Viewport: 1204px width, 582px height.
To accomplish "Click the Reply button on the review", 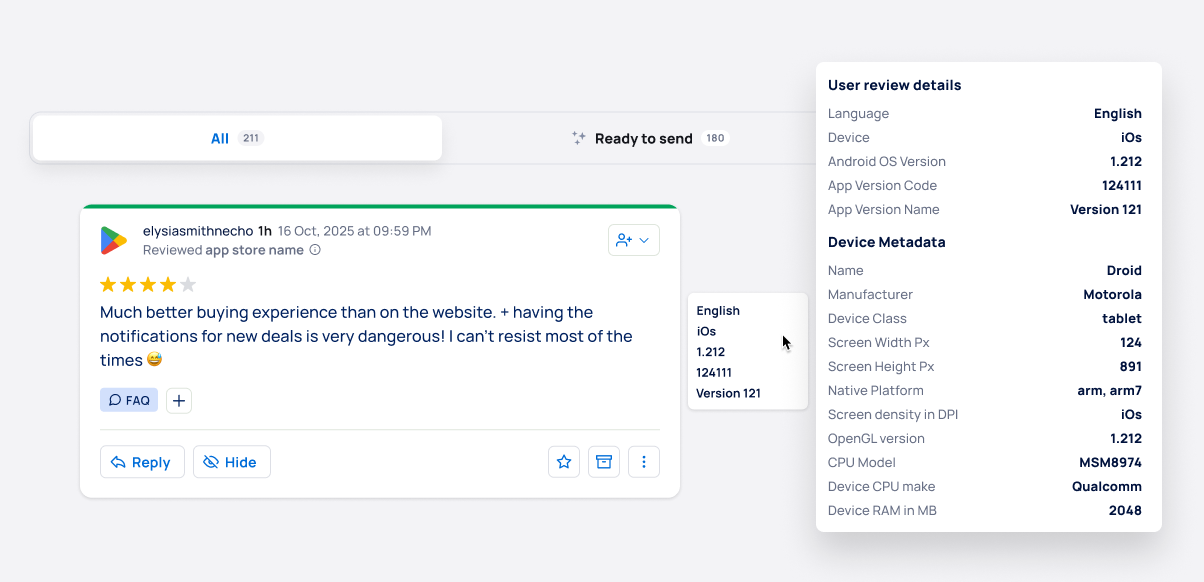I will tap(142, 461).
